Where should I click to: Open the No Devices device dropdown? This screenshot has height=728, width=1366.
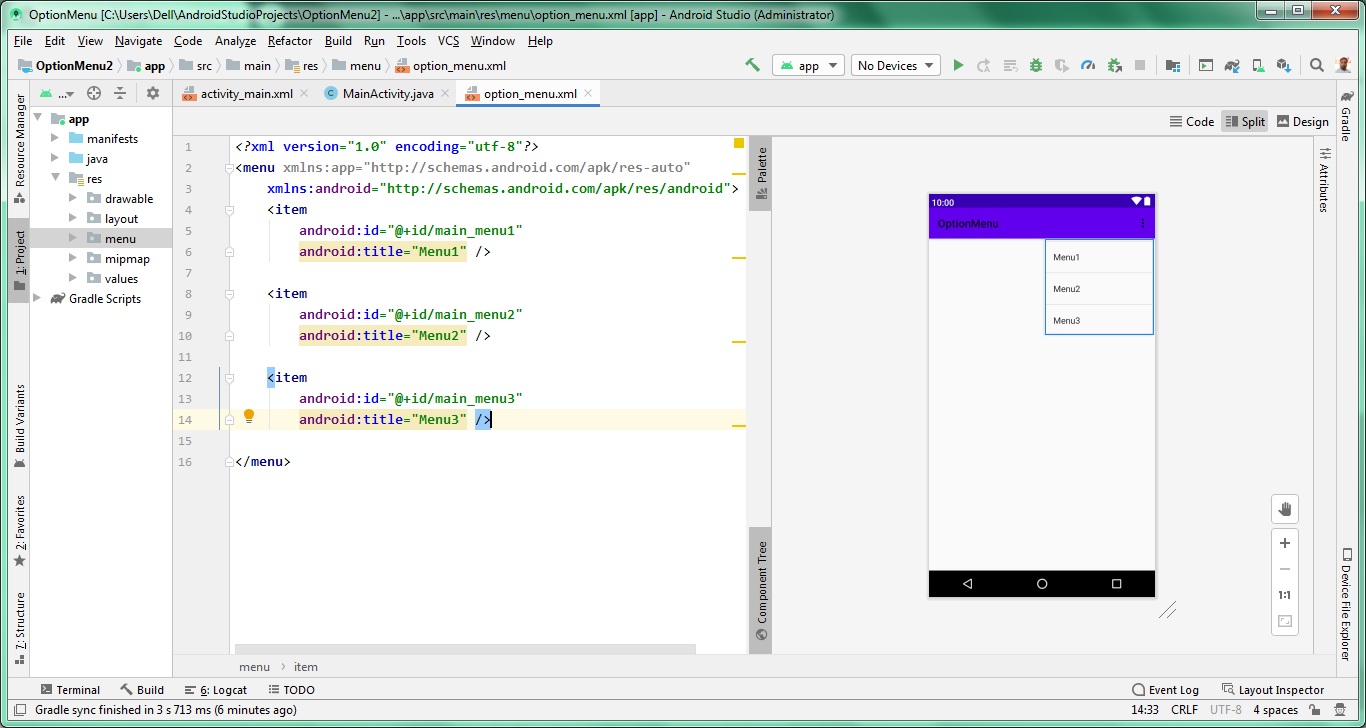pos(893,64)
